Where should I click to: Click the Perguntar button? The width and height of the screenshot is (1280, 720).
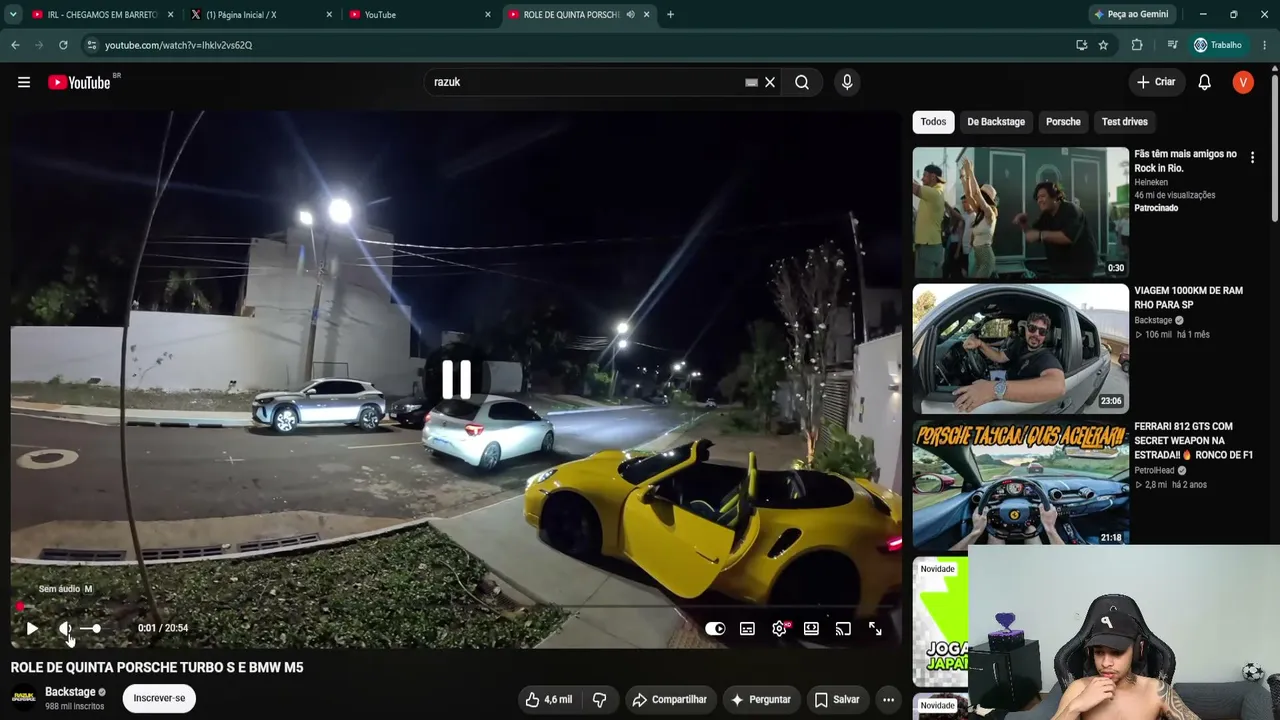(x=761, y=700)
